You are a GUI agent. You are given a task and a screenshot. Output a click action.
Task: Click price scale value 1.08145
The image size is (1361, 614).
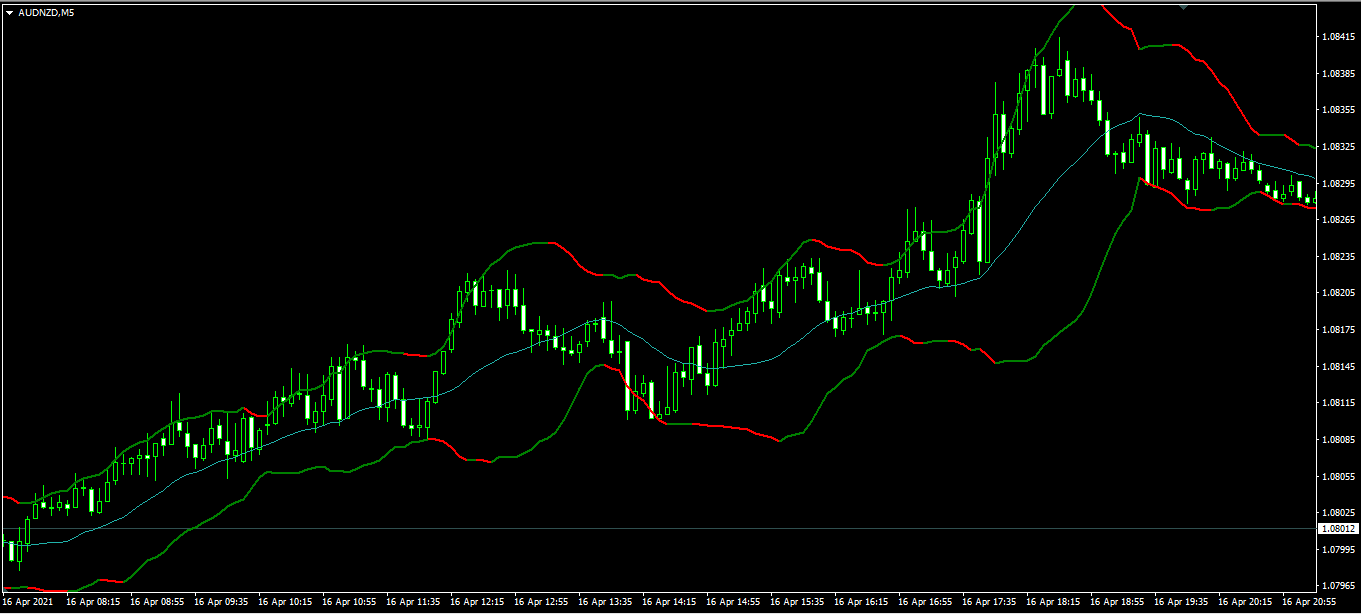tap(1338, 367)
